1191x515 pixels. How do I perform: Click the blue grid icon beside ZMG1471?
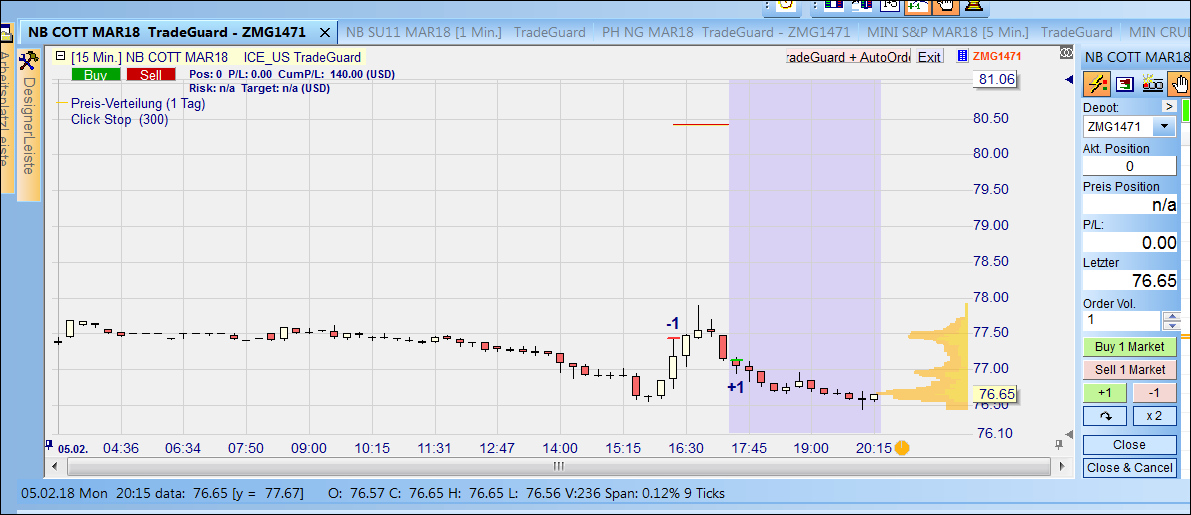[963, 56]
